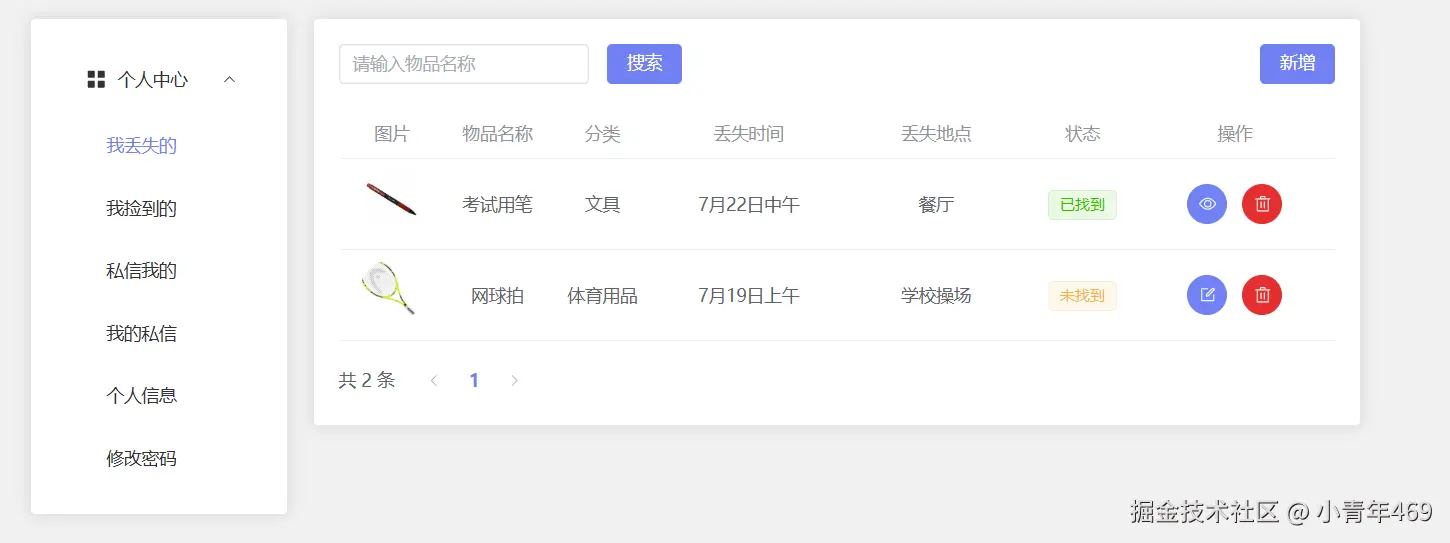Image resolution: width=1450 pixels, height=543 pixels.
Task: Click the 餐厅 location cell
Action: point(936,205)
